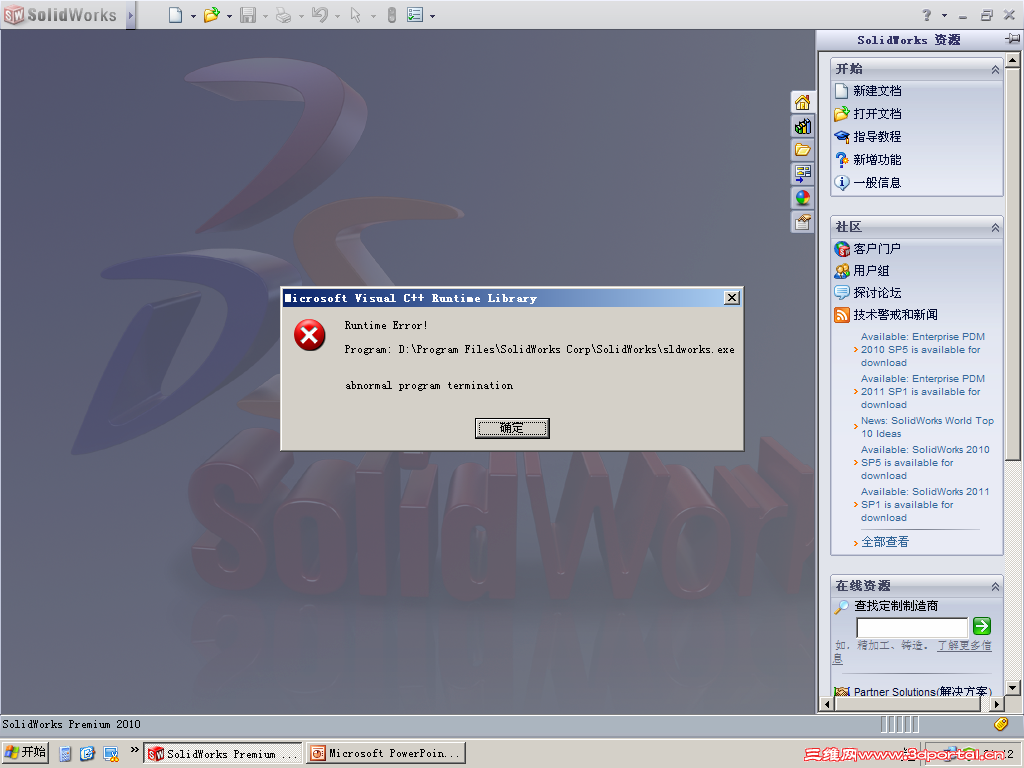Screen dimensions: 1024x768
Task: Click the Print toolbar icon
Action: 283,14
